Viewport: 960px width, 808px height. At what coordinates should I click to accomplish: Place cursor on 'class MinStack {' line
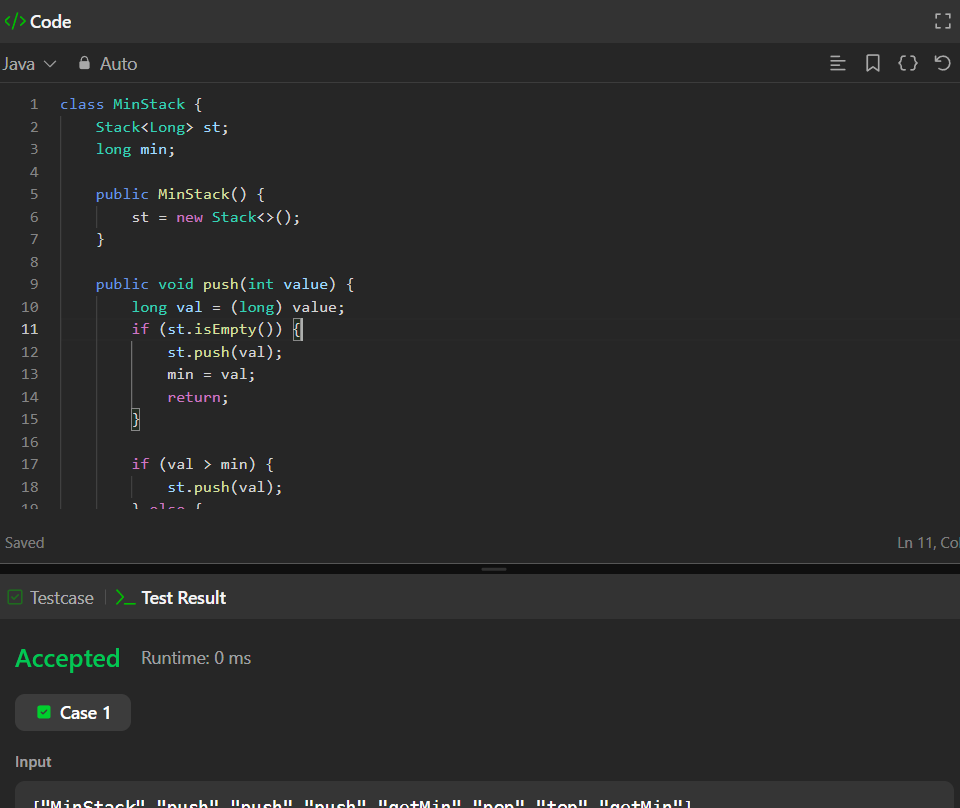coord(131,104)
